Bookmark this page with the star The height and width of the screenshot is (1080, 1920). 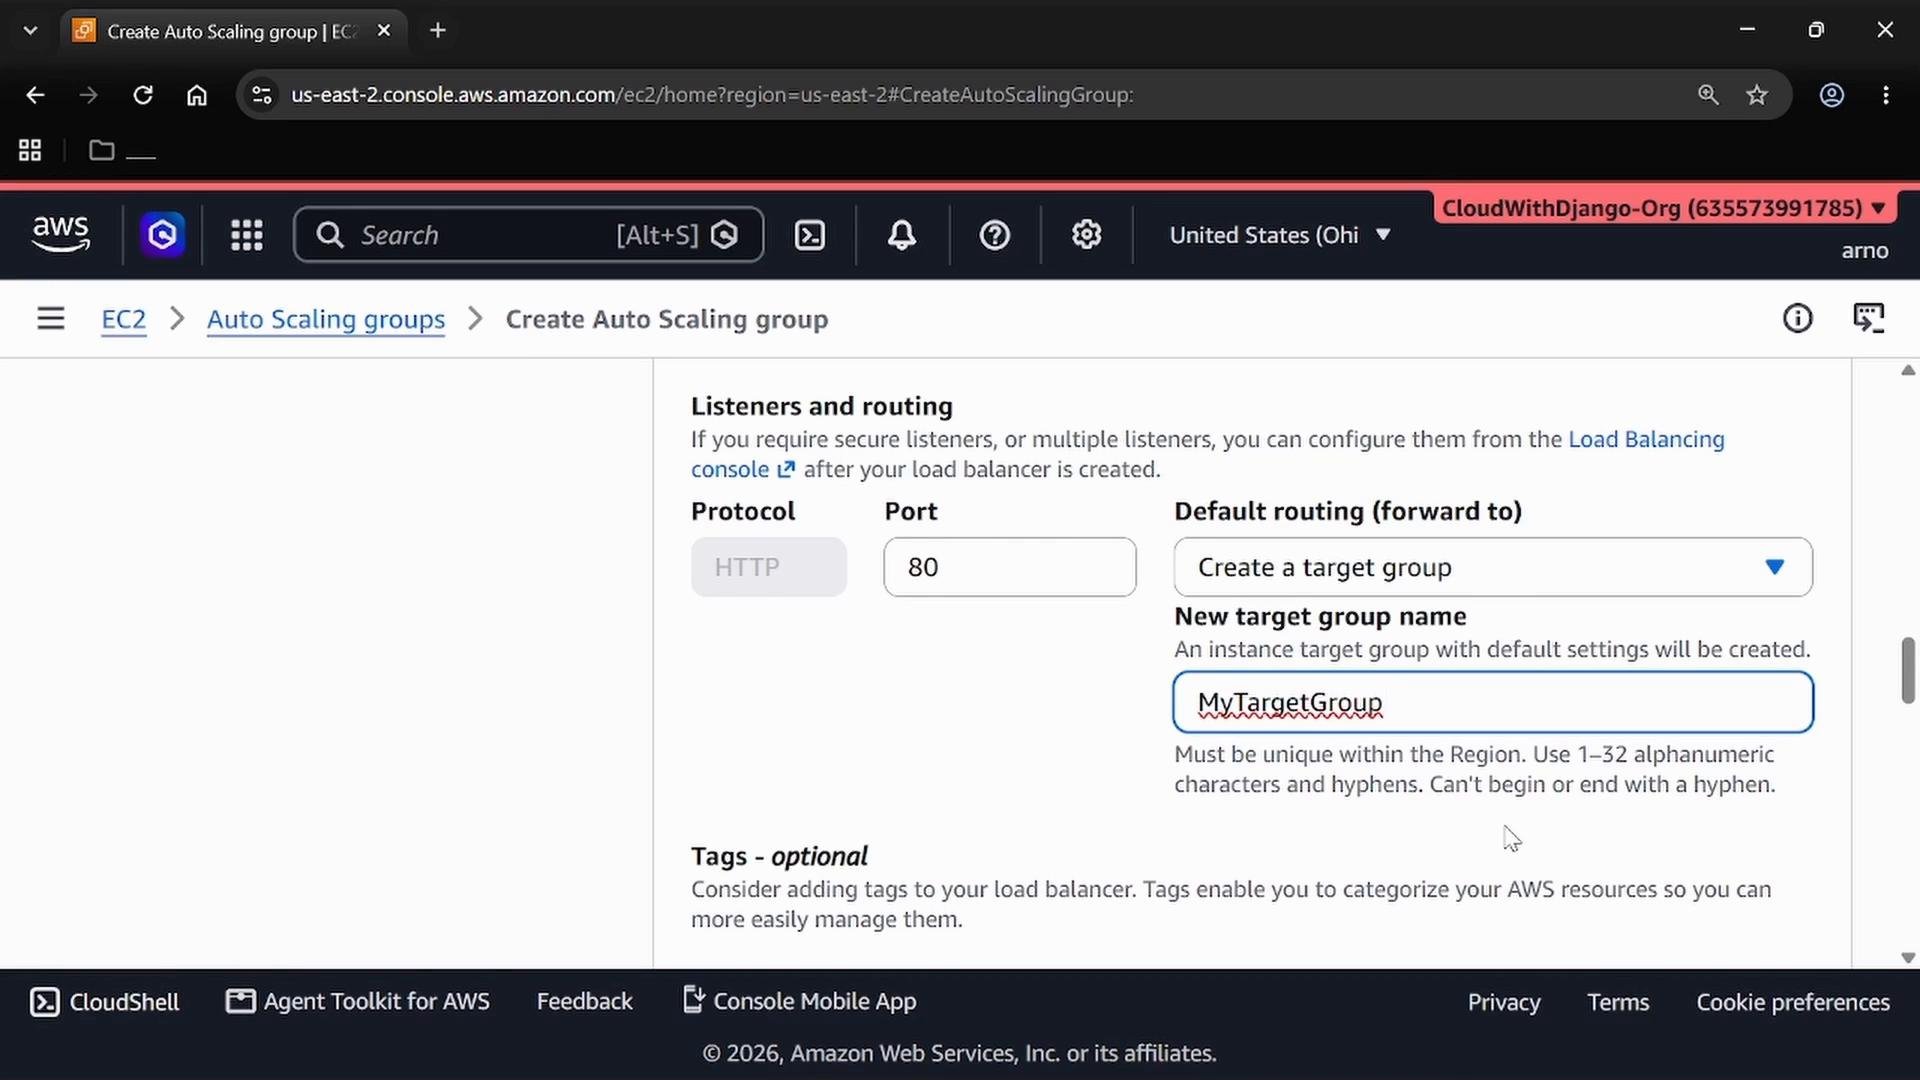tap(1757, 95)
